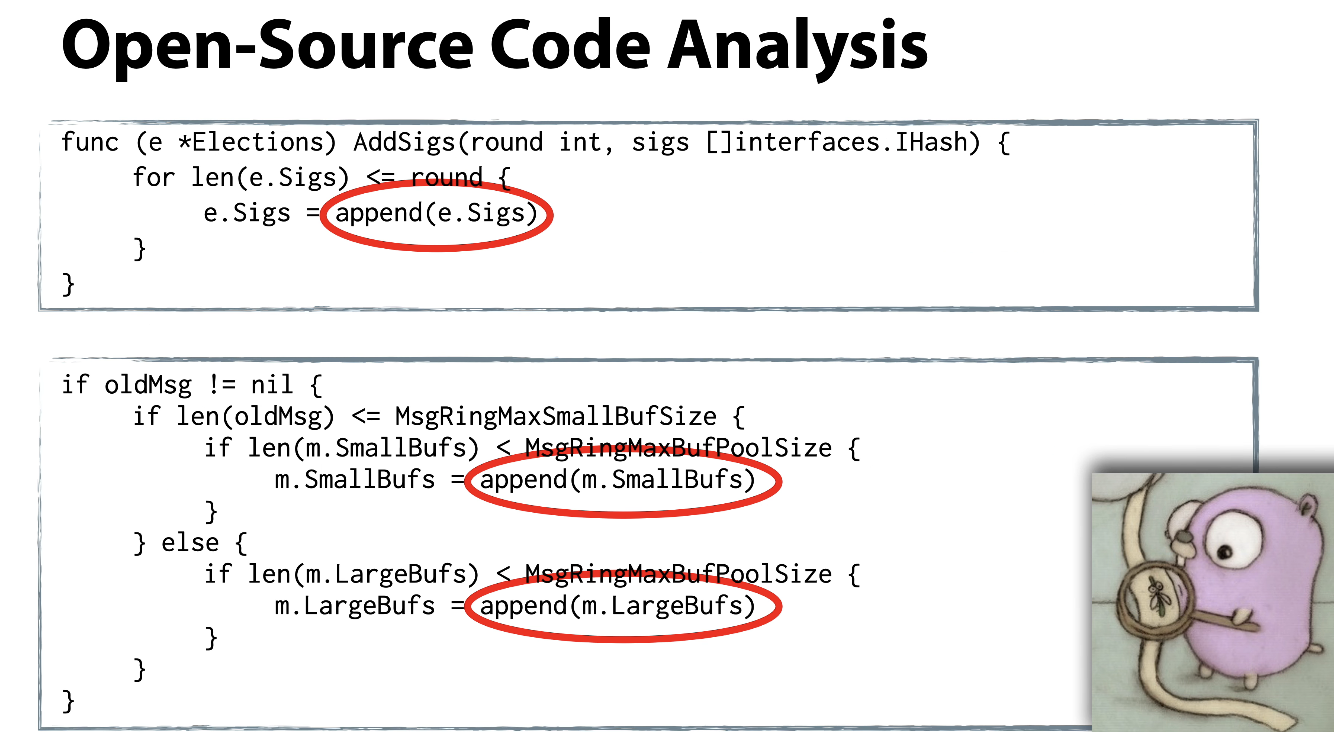The height and width of the screenshot is (732, 1334).
Task: Click the gopher cartoon image
Action: pos(1211,600)
